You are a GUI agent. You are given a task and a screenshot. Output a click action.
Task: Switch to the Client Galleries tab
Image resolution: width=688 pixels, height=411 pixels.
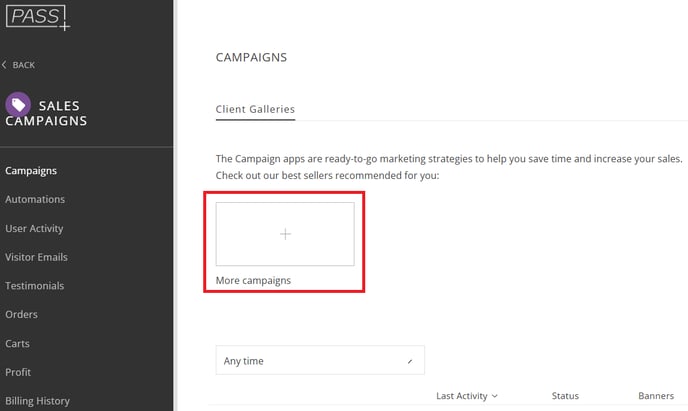click(255, 109)
